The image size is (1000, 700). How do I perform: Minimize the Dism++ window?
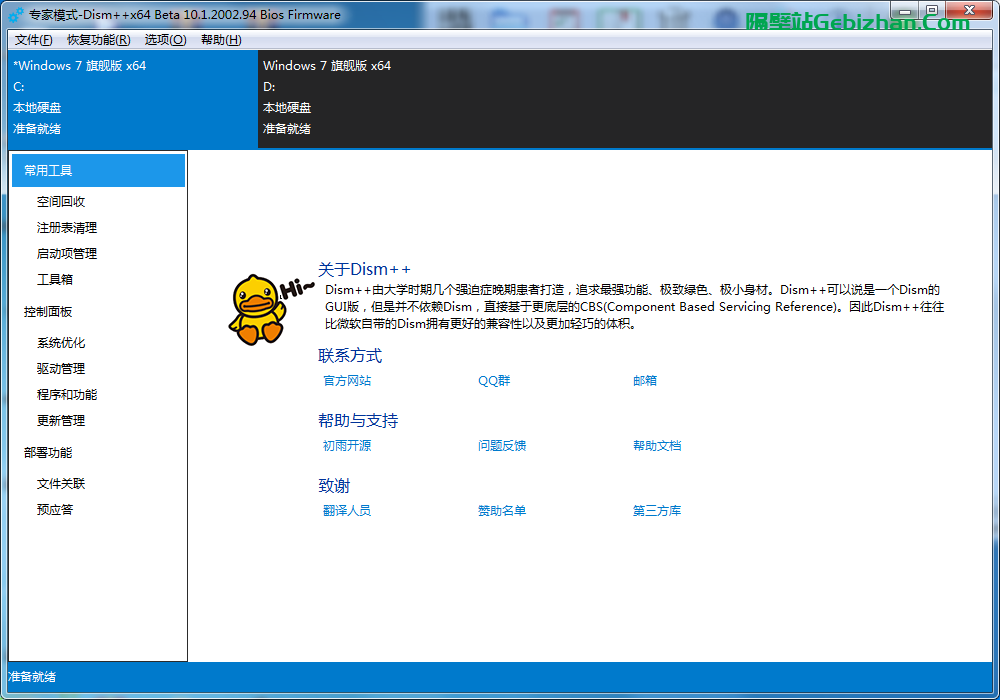click(904, 10)
